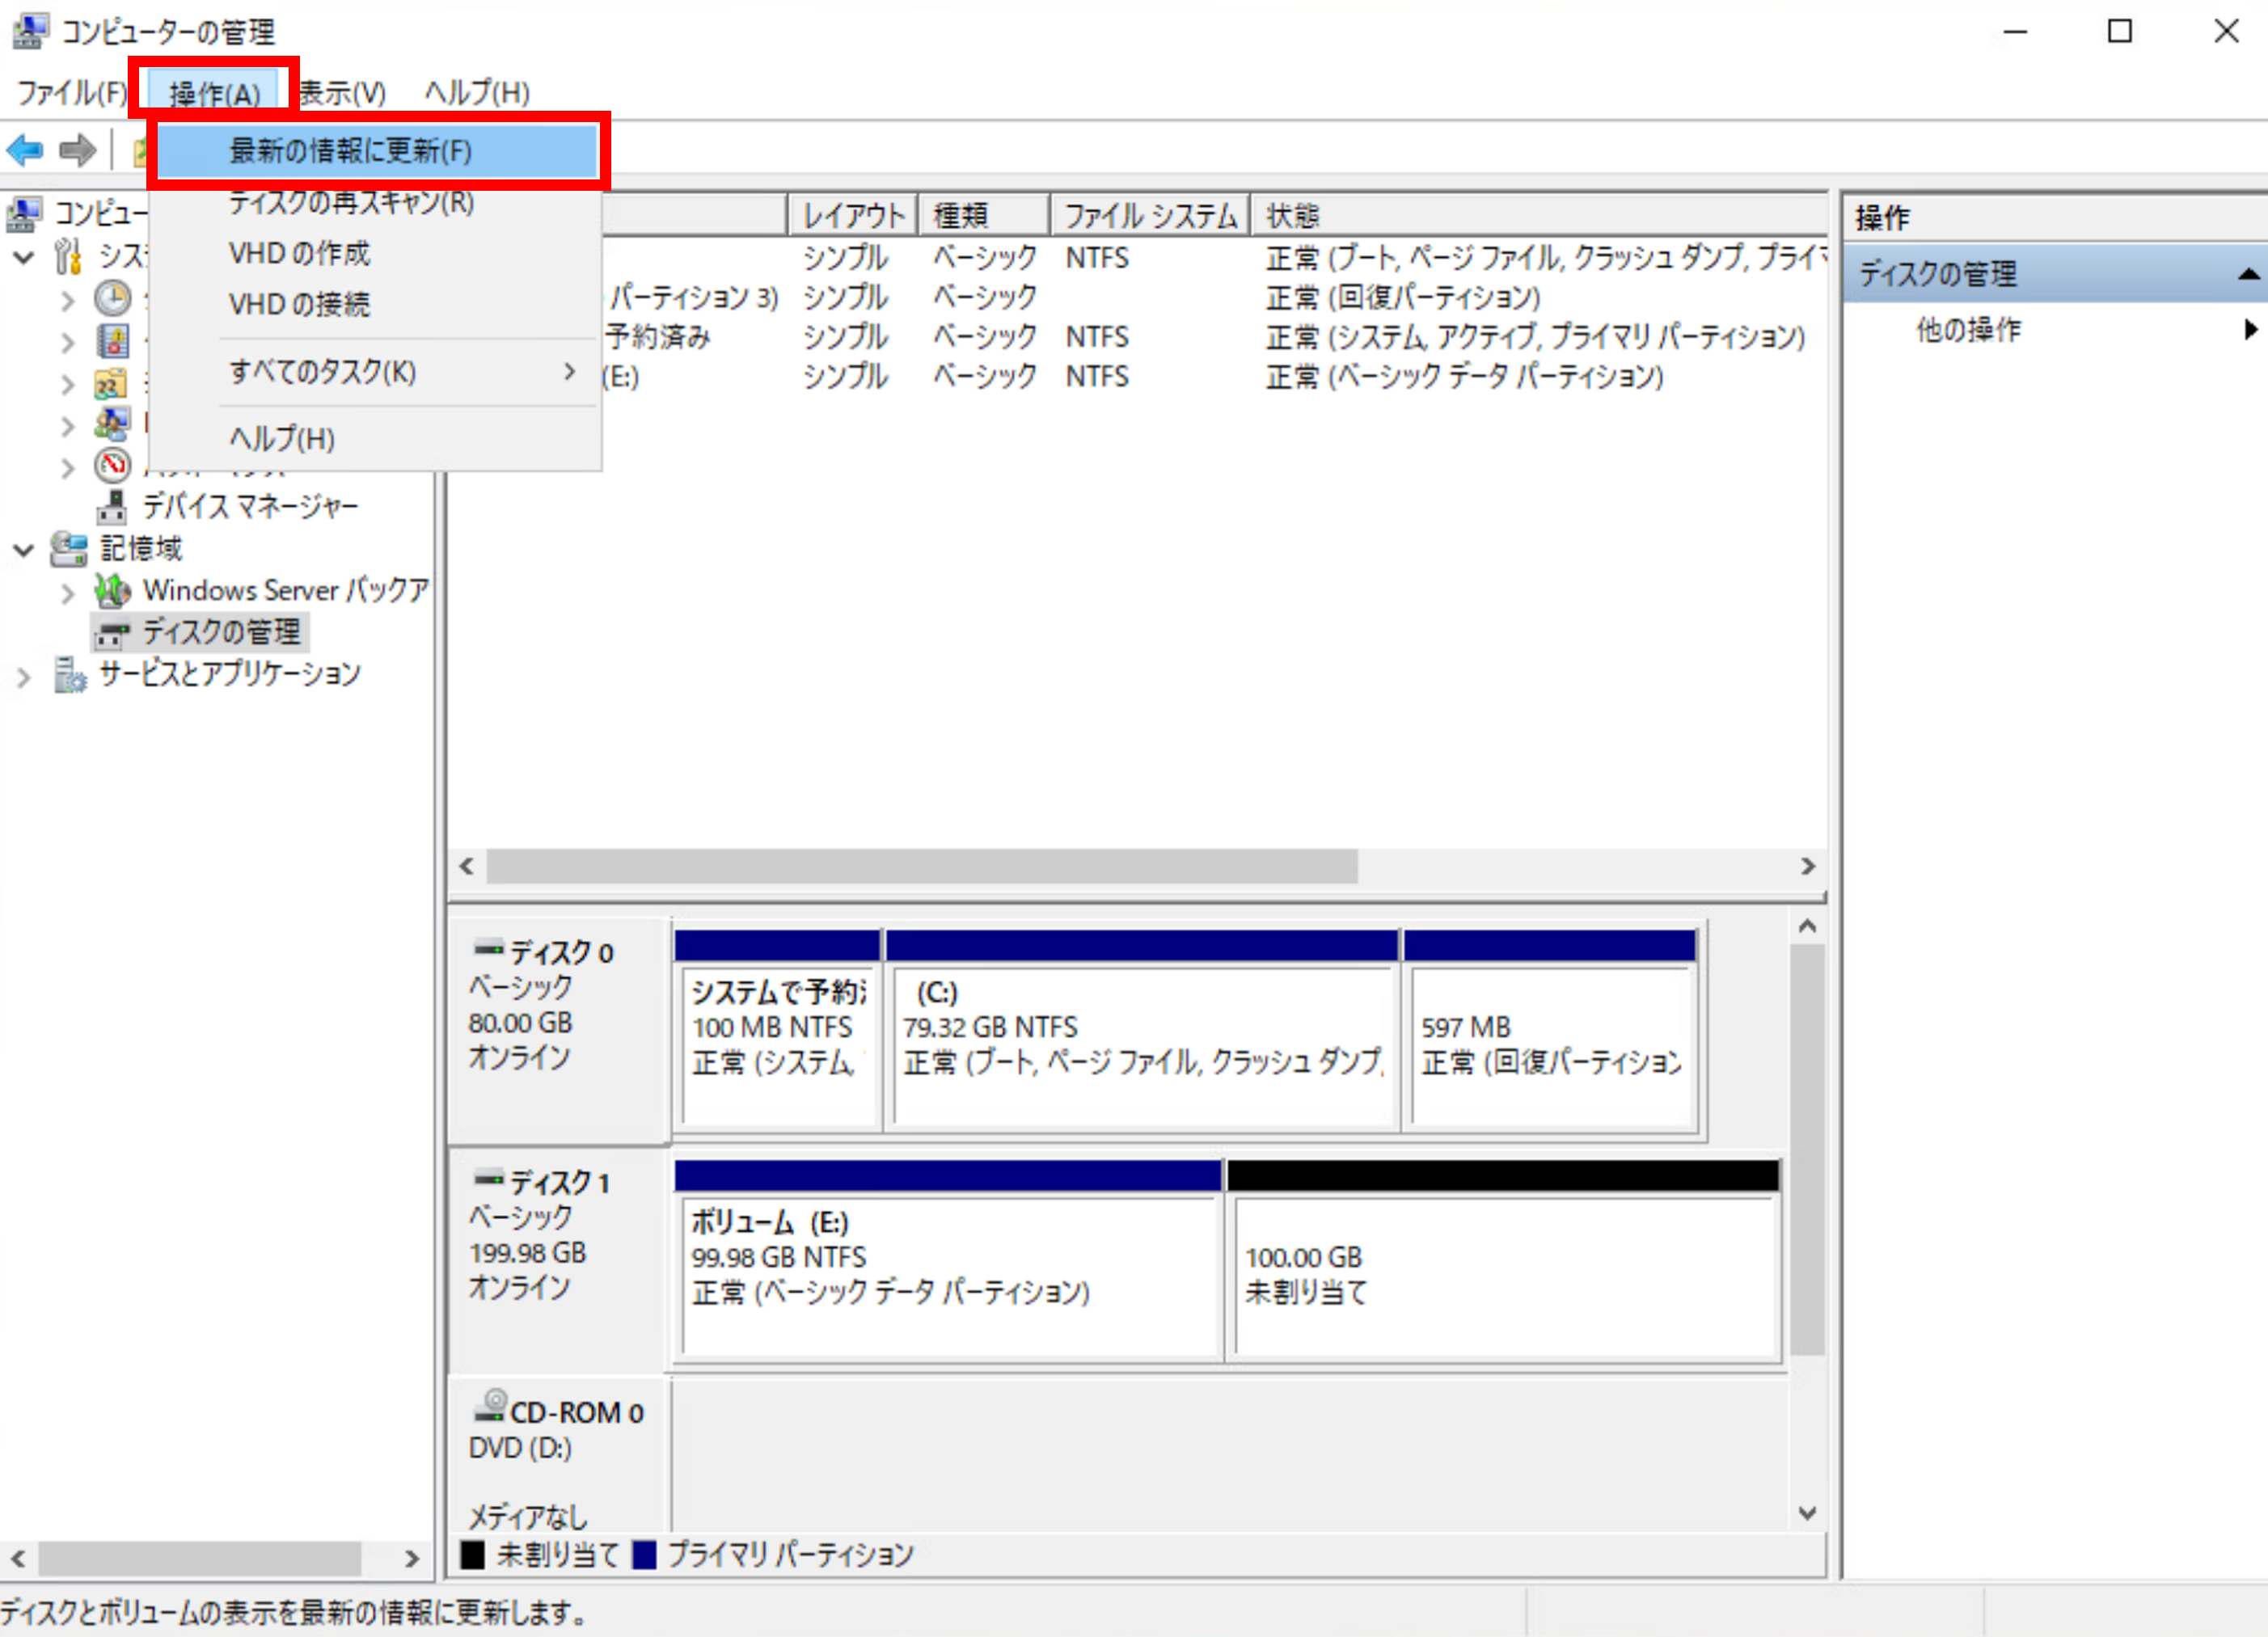Open the 表示(V) menu
This screenshot has width=2268, height=1637.
[x=342, y=93]
